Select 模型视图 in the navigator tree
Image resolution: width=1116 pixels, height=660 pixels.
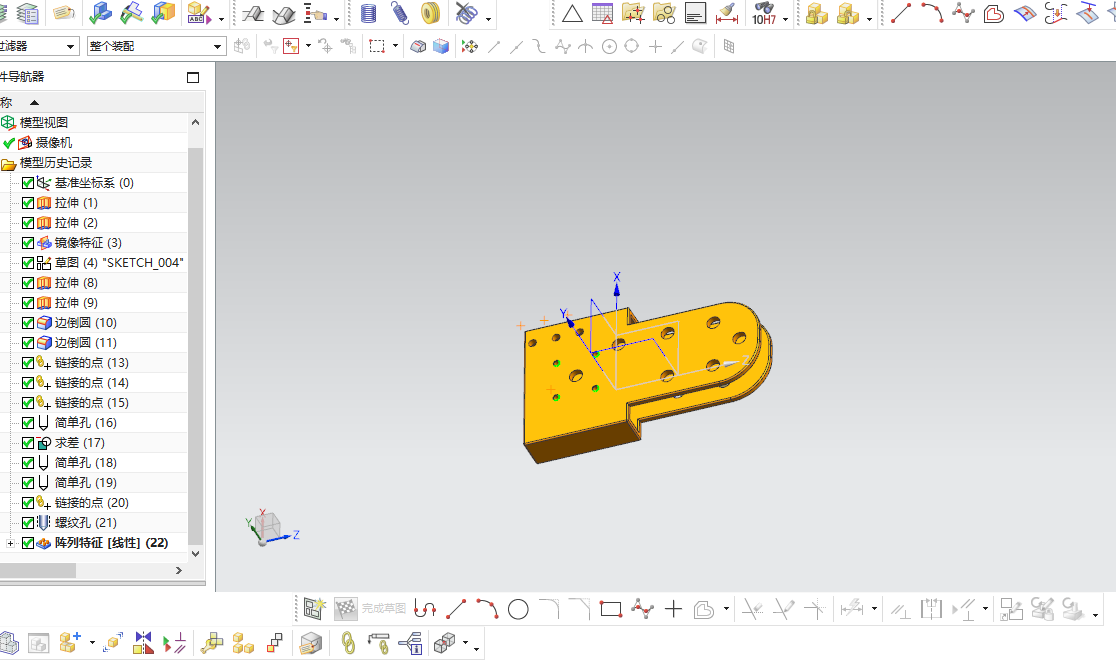(x=43, y=122)
